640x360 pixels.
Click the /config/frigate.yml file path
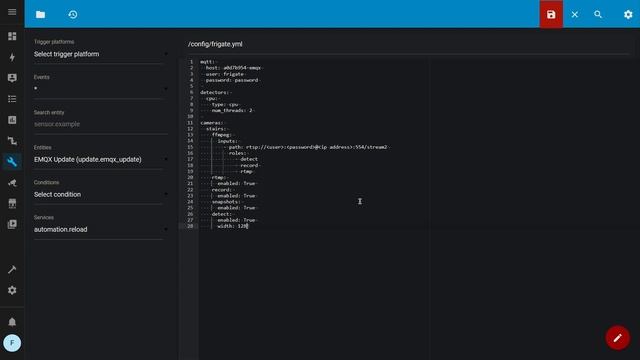pyautogui.click(x=215, y=44)
